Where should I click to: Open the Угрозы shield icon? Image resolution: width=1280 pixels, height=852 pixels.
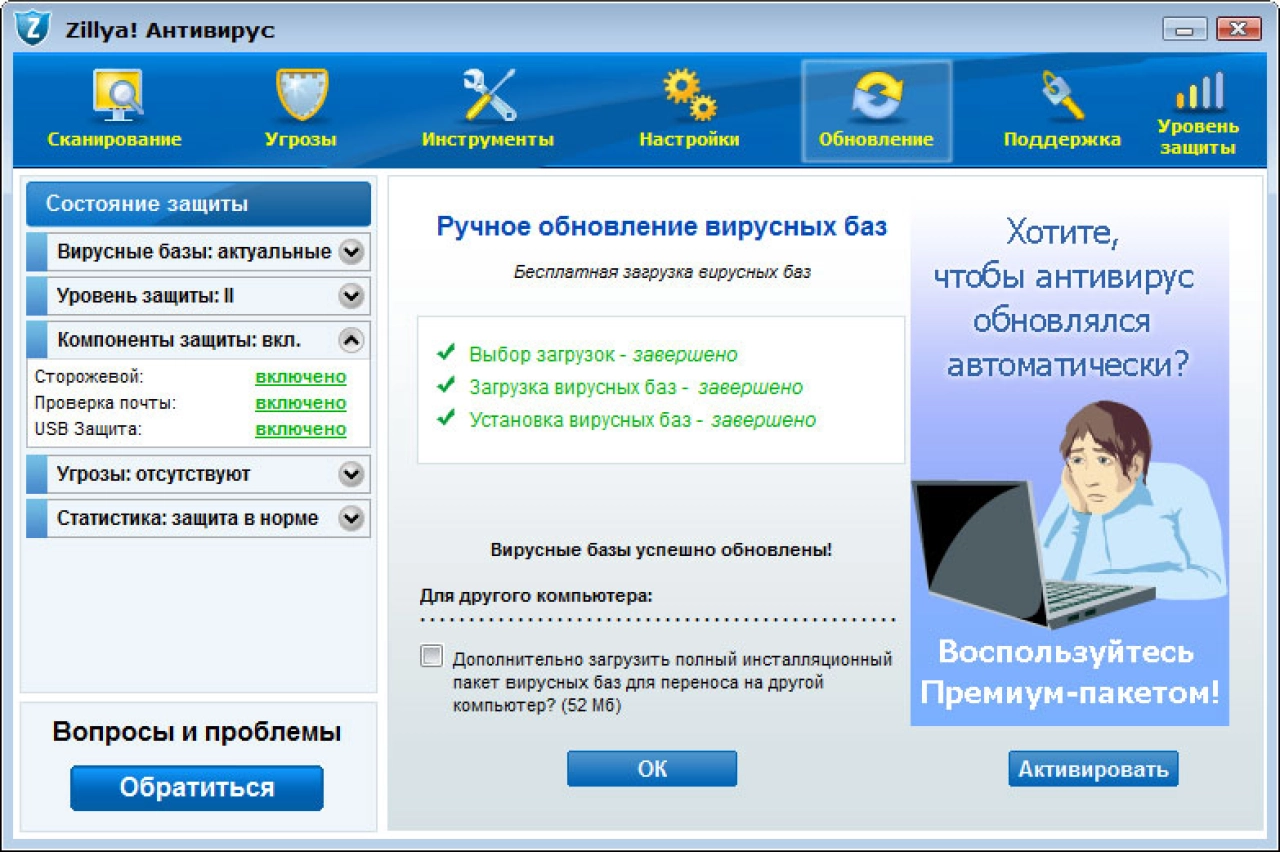tap(301, 96)
